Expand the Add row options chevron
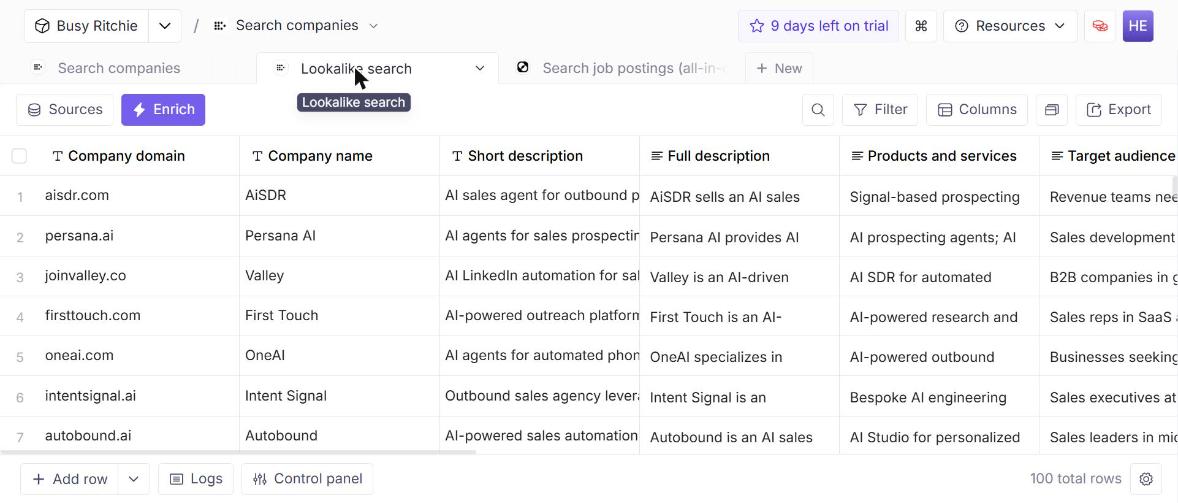Image resolution: width=1178 pixels, height=503 pixels. pos(134,479)
